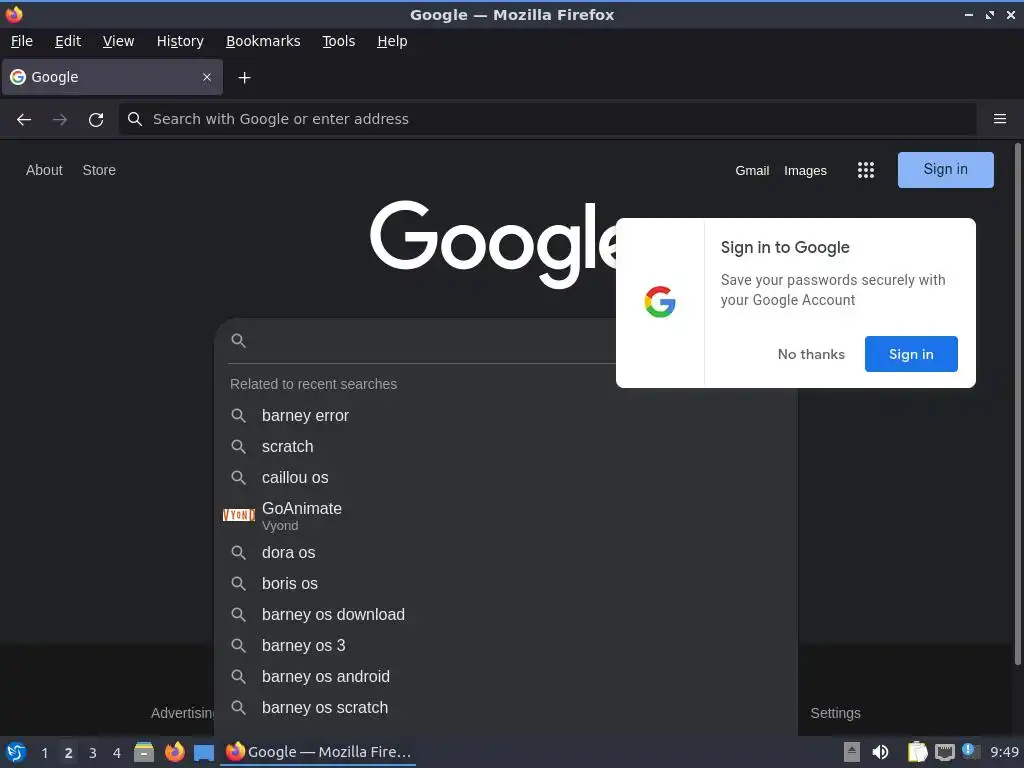The width and height of the screenshot is (1024, 768).
Task: Click the search icon beside scratch
Action: pyautogui.click(x=238, y=447)
